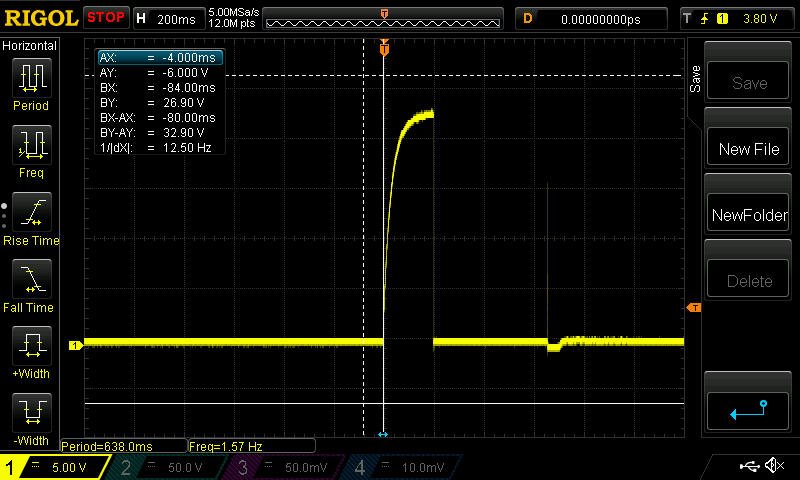Select the +Width measurement icon
The width and height of the screenshot is (800, 480).
[31, 347]
